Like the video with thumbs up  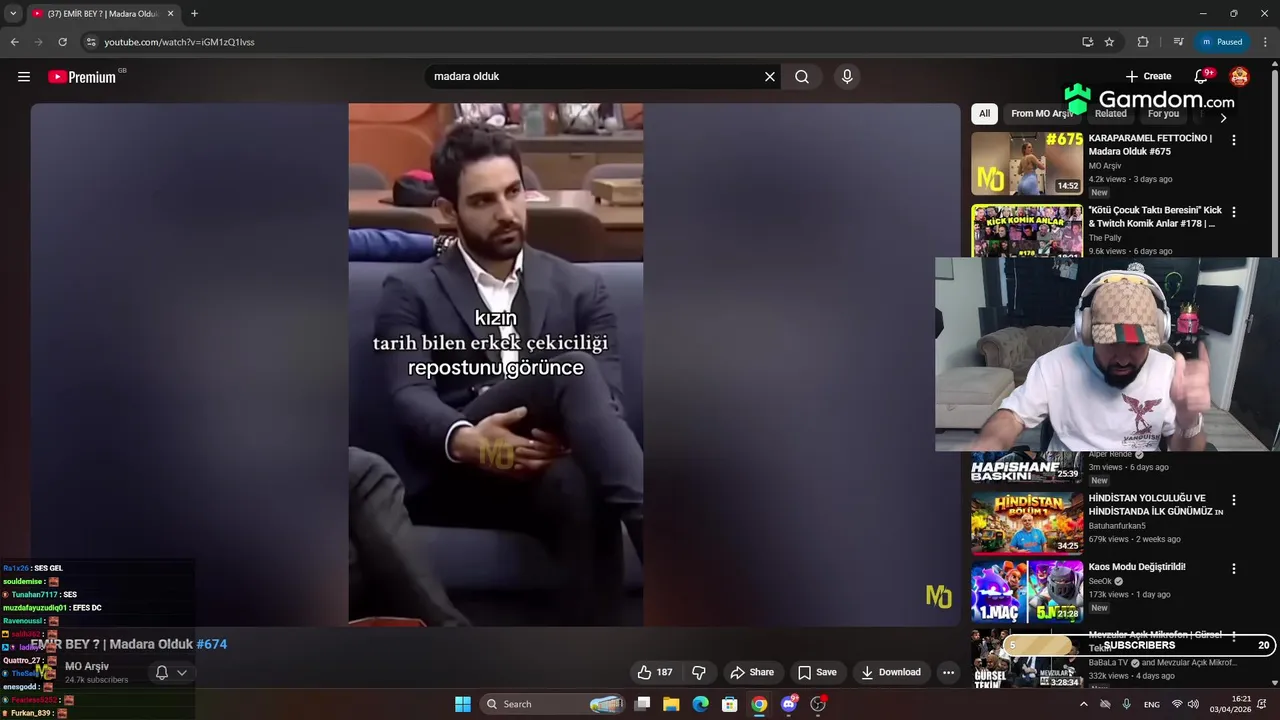[x=655, y=672]
